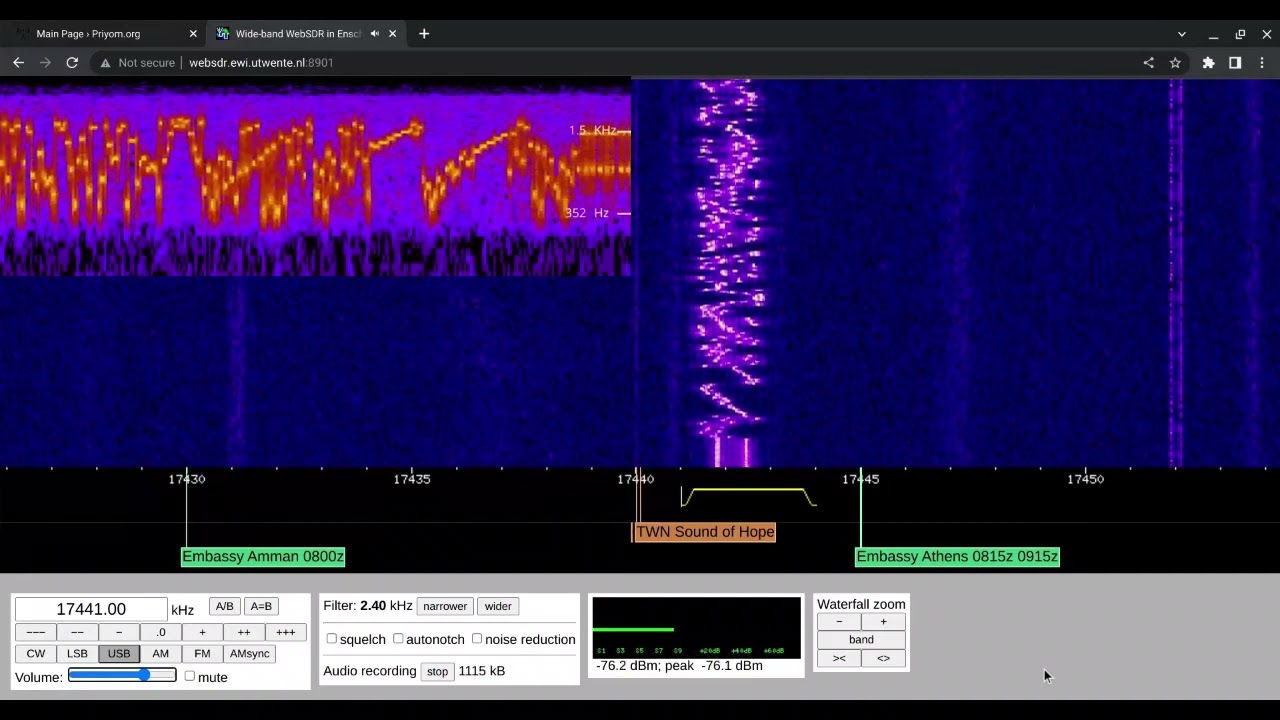The image size is (1280, 720).
Task: Select AM mode
Action: (160, 653)
